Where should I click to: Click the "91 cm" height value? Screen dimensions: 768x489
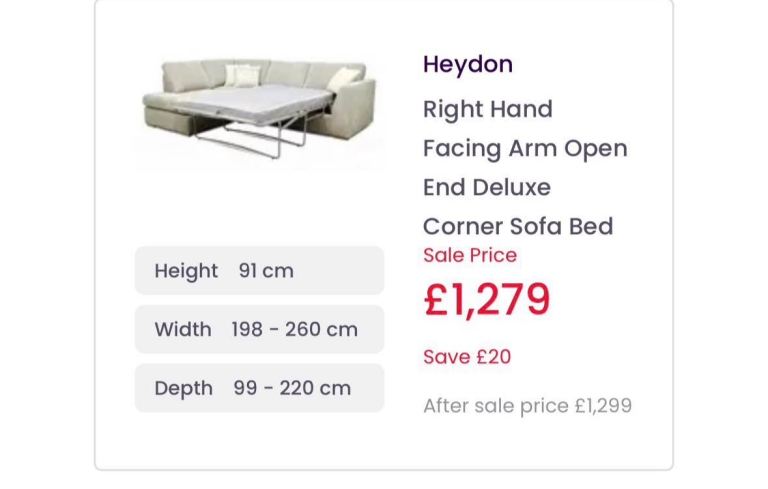click(266, 271)
